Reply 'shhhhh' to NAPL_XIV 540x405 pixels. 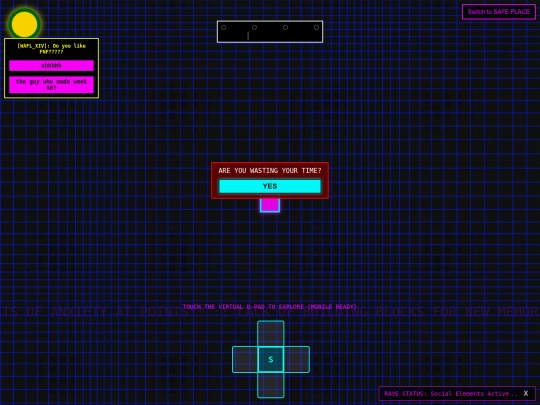(x=51, y=65)
